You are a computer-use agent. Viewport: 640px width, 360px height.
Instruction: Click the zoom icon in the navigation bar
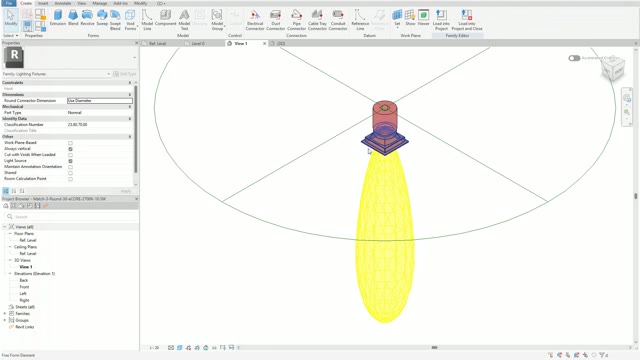627,113
